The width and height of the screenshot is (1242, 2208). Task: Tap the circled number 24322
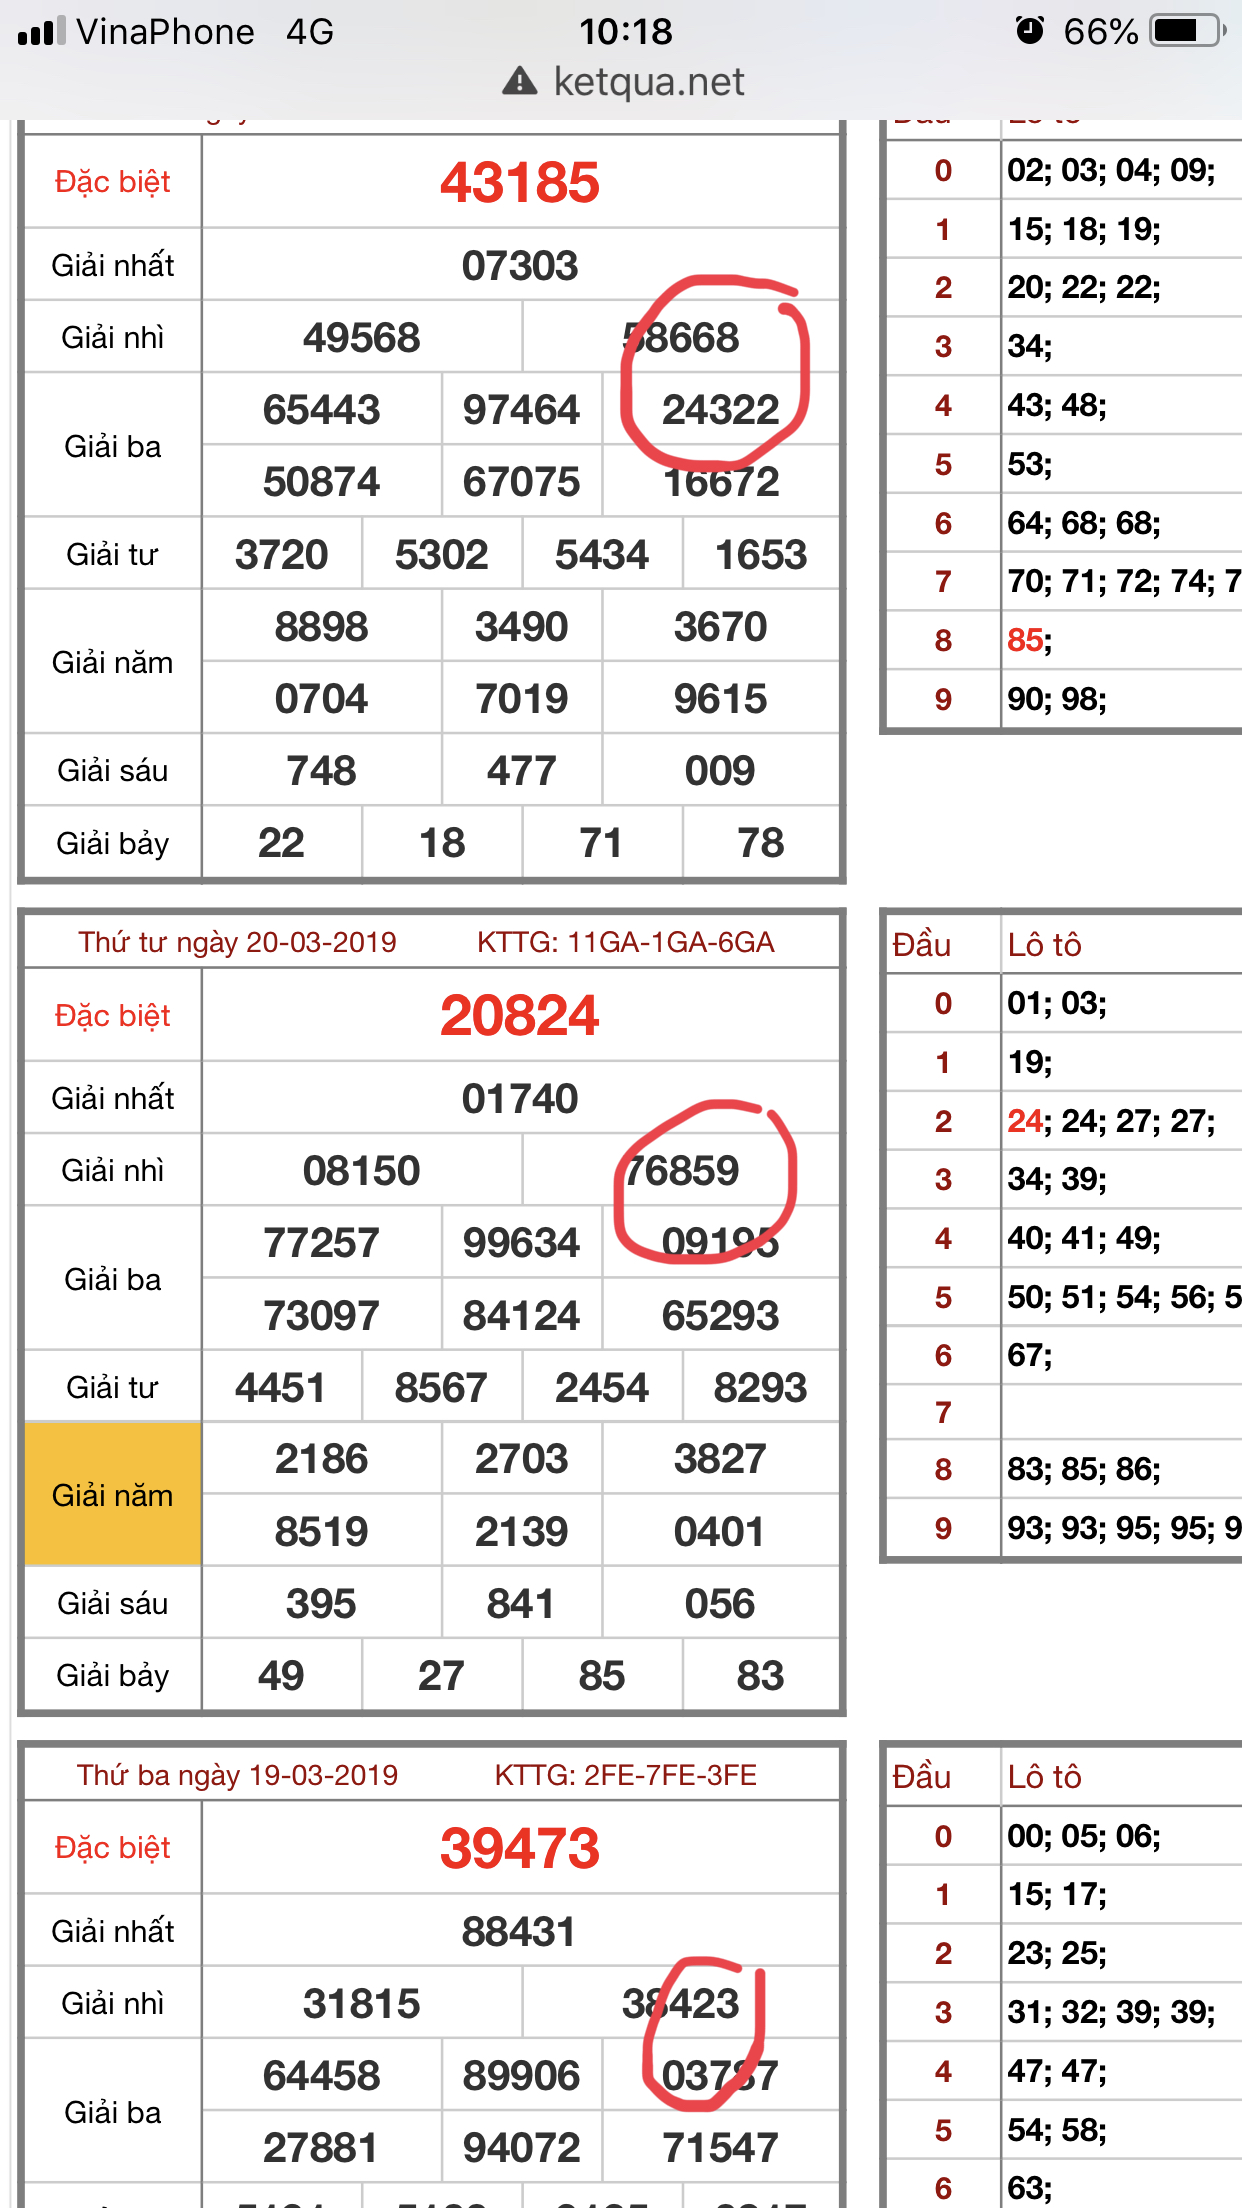point(720,410)
